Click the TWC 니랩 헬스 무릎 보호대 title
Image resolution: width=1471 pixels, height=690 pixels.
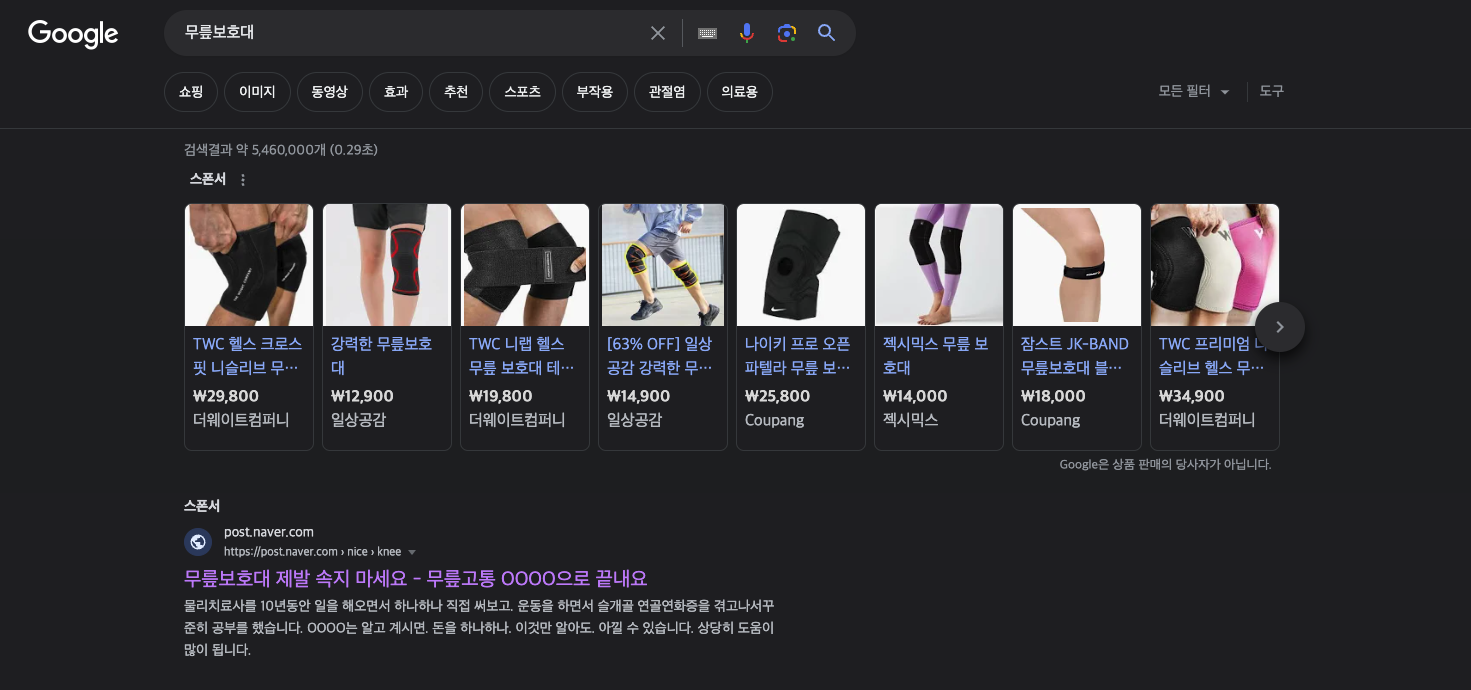click(x=522, y=356)
